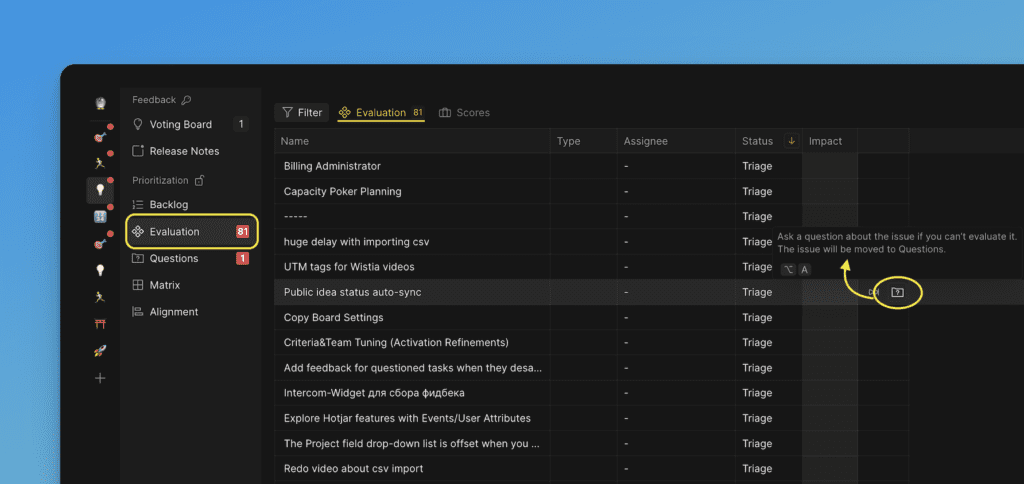Click the ask-question icon on the highlighted row
Viewport: 1024px width, 484px height.
point(897,292)
